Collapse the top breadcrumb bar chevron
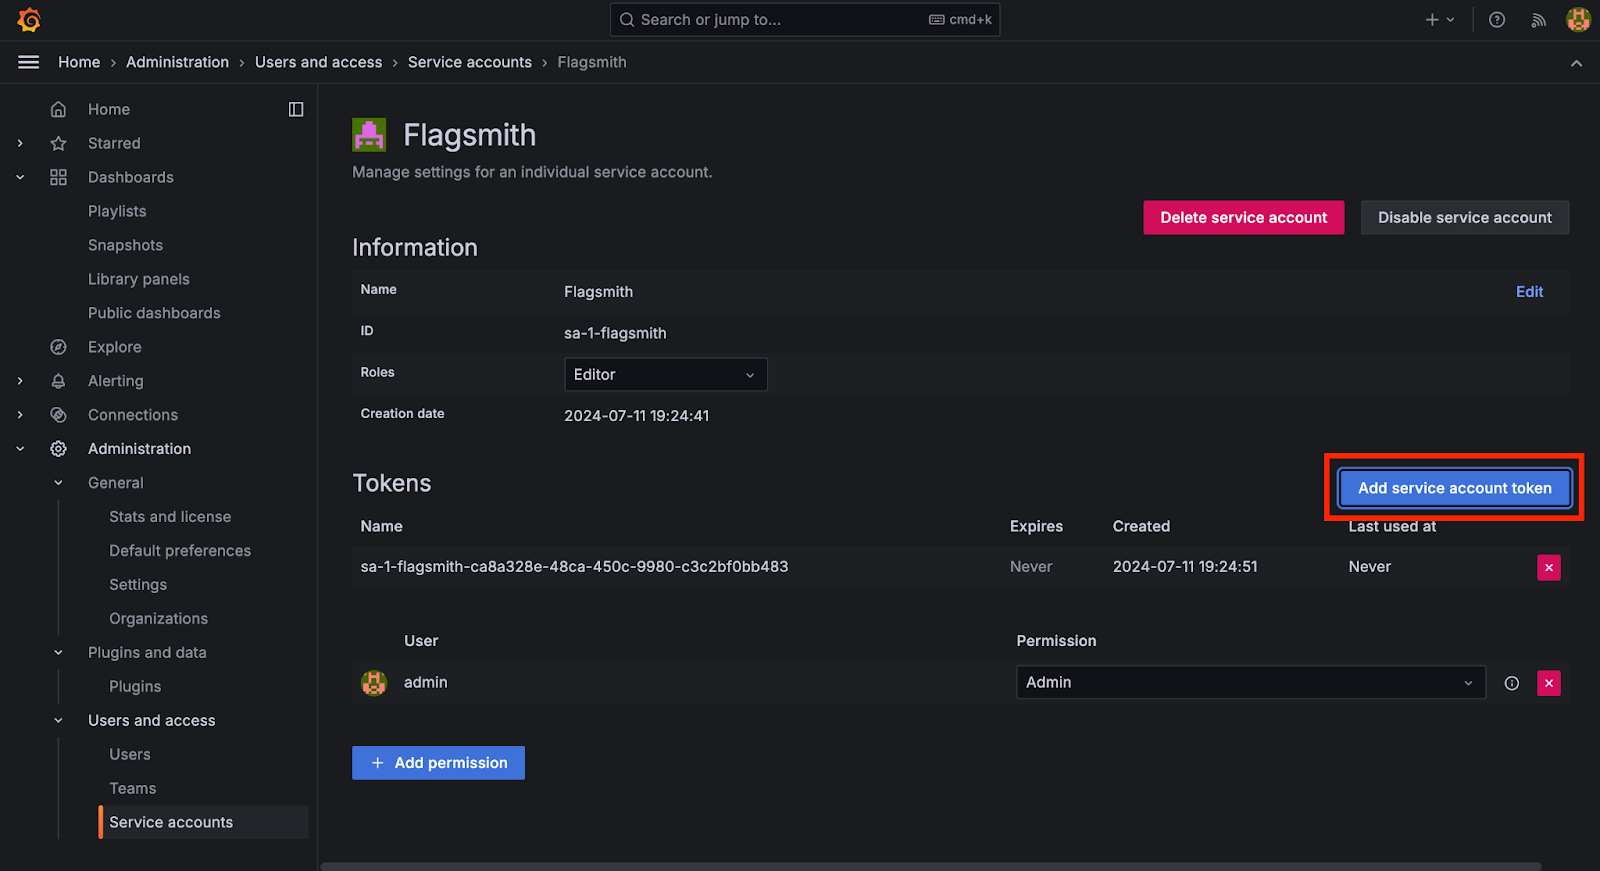 (1576, 63)
